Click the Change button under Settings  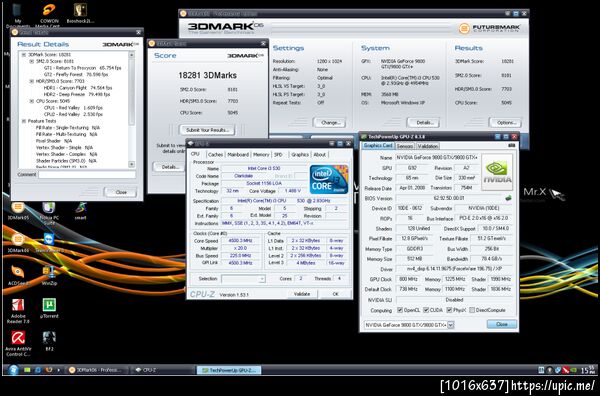click(330, 123)
